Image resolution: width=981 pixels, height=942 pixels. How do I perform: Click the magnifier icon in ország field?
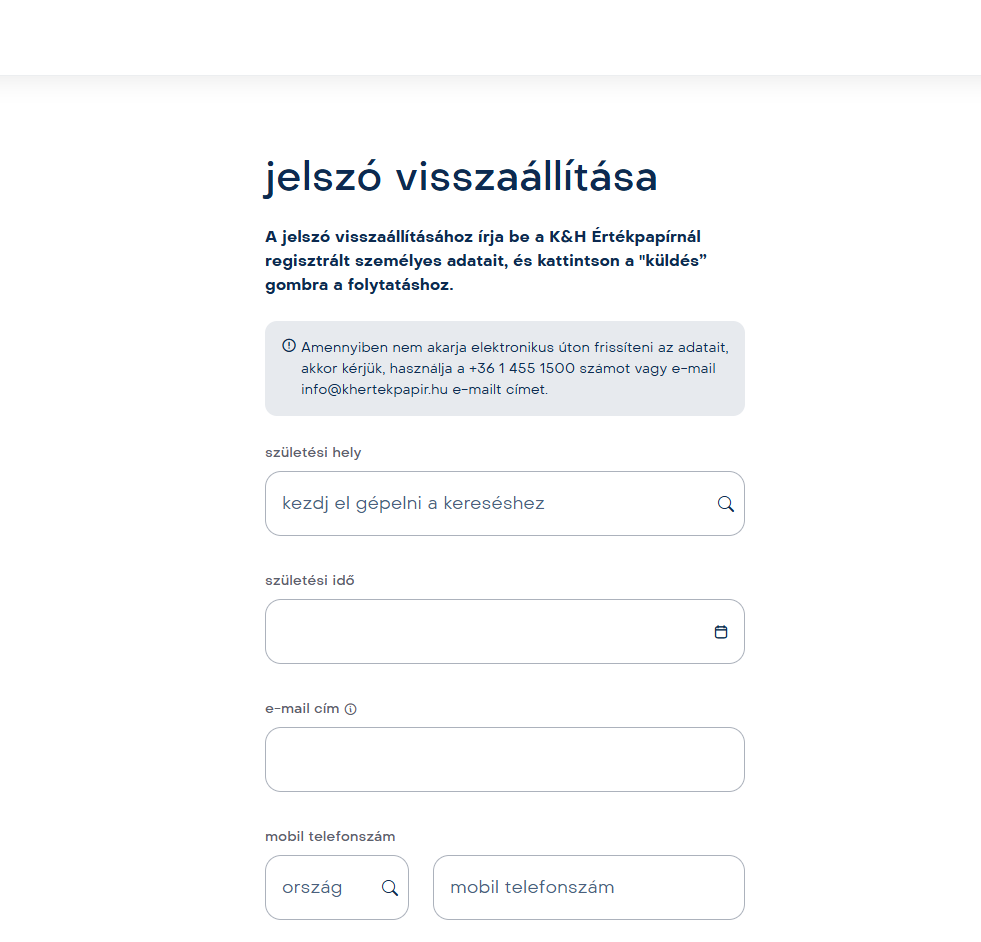tap(390, 888)
